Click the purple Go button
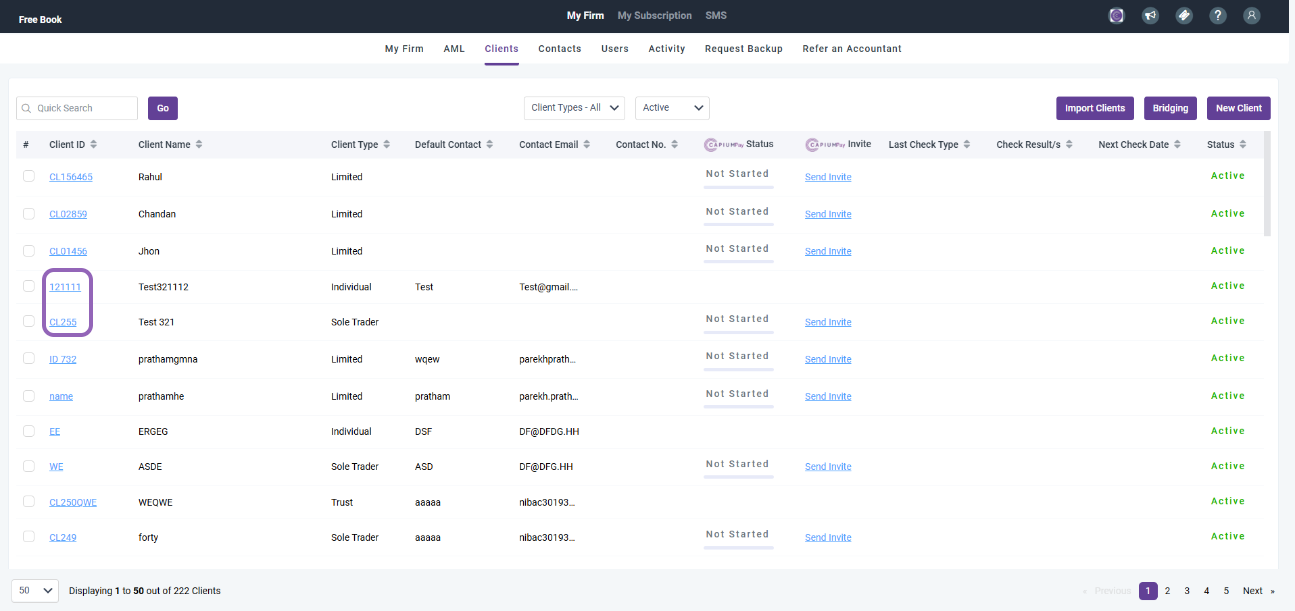The image size is (1295, 611). (x=163, y=108)
